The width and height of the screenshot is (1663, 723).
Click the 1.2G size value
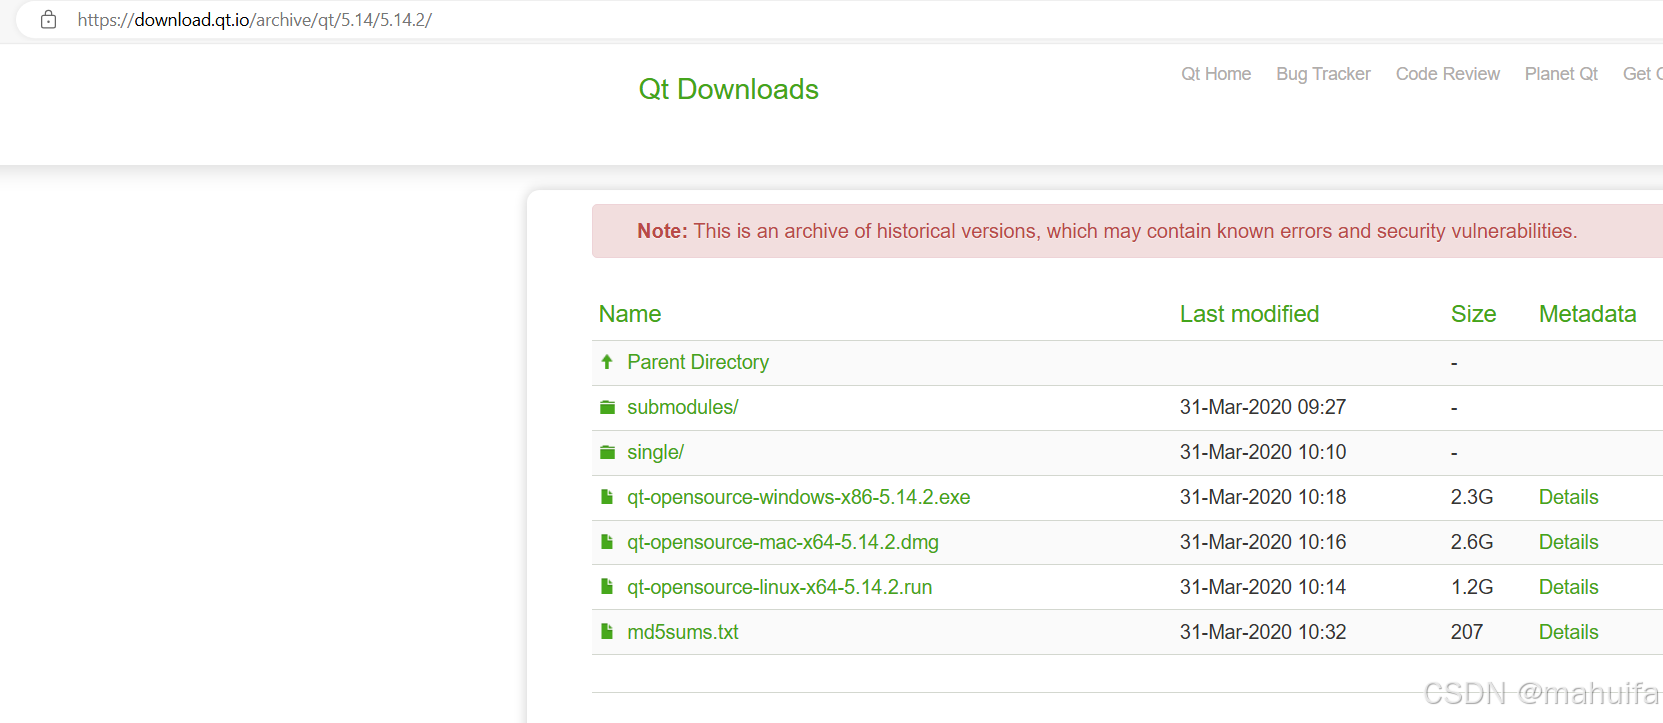pyautogui.click(x=1472, y=587)
